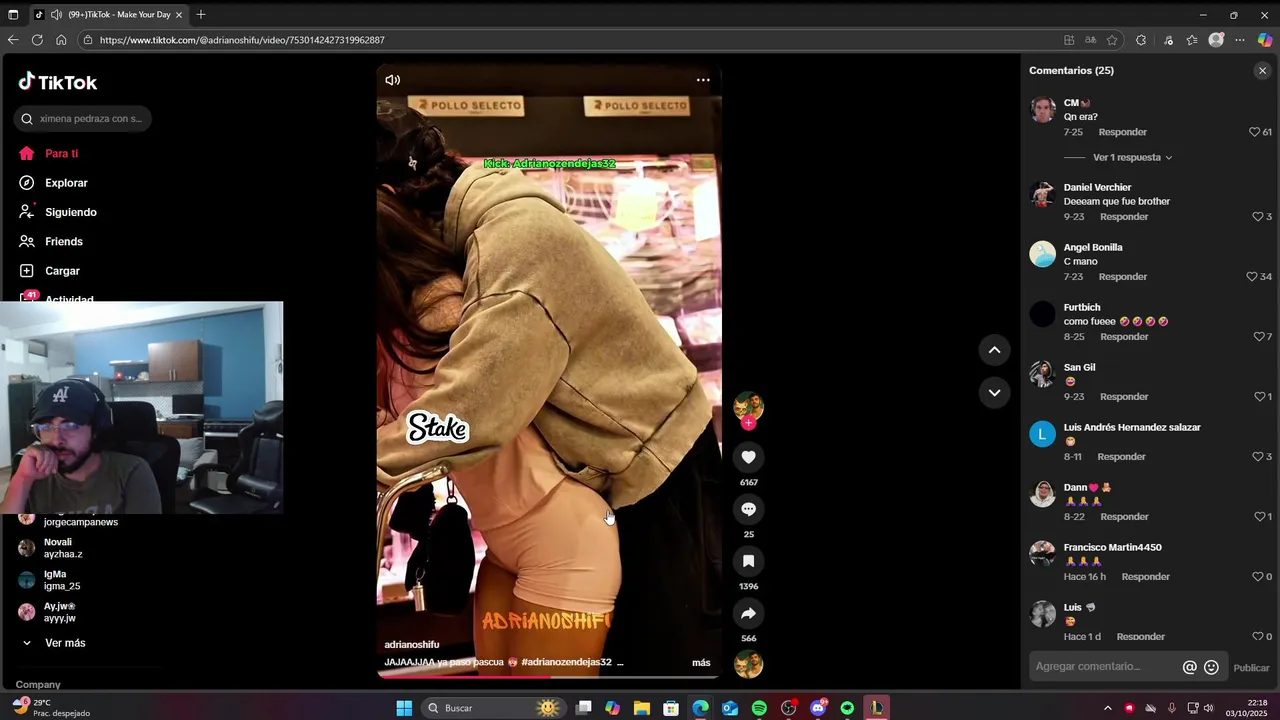Open the Windows Start menu

point(404,708)
